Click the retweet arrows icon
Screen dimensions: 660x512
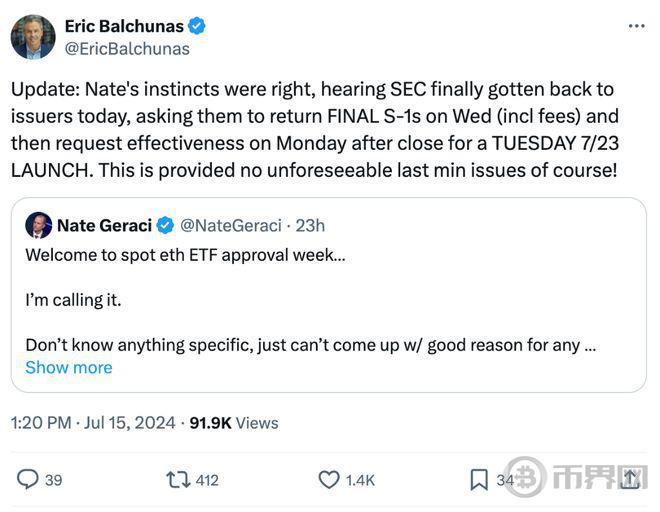(x=178, y=480)
